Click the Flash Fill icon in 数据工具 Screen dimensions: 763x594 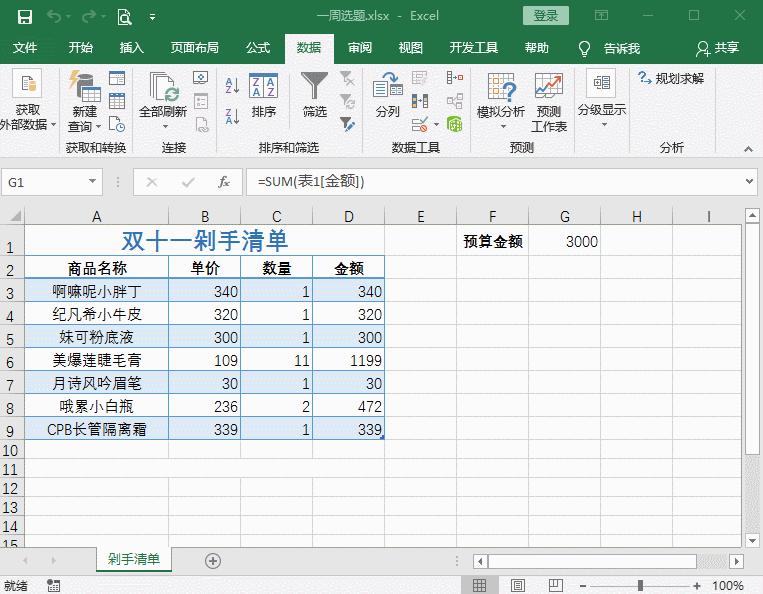(419, 78)
